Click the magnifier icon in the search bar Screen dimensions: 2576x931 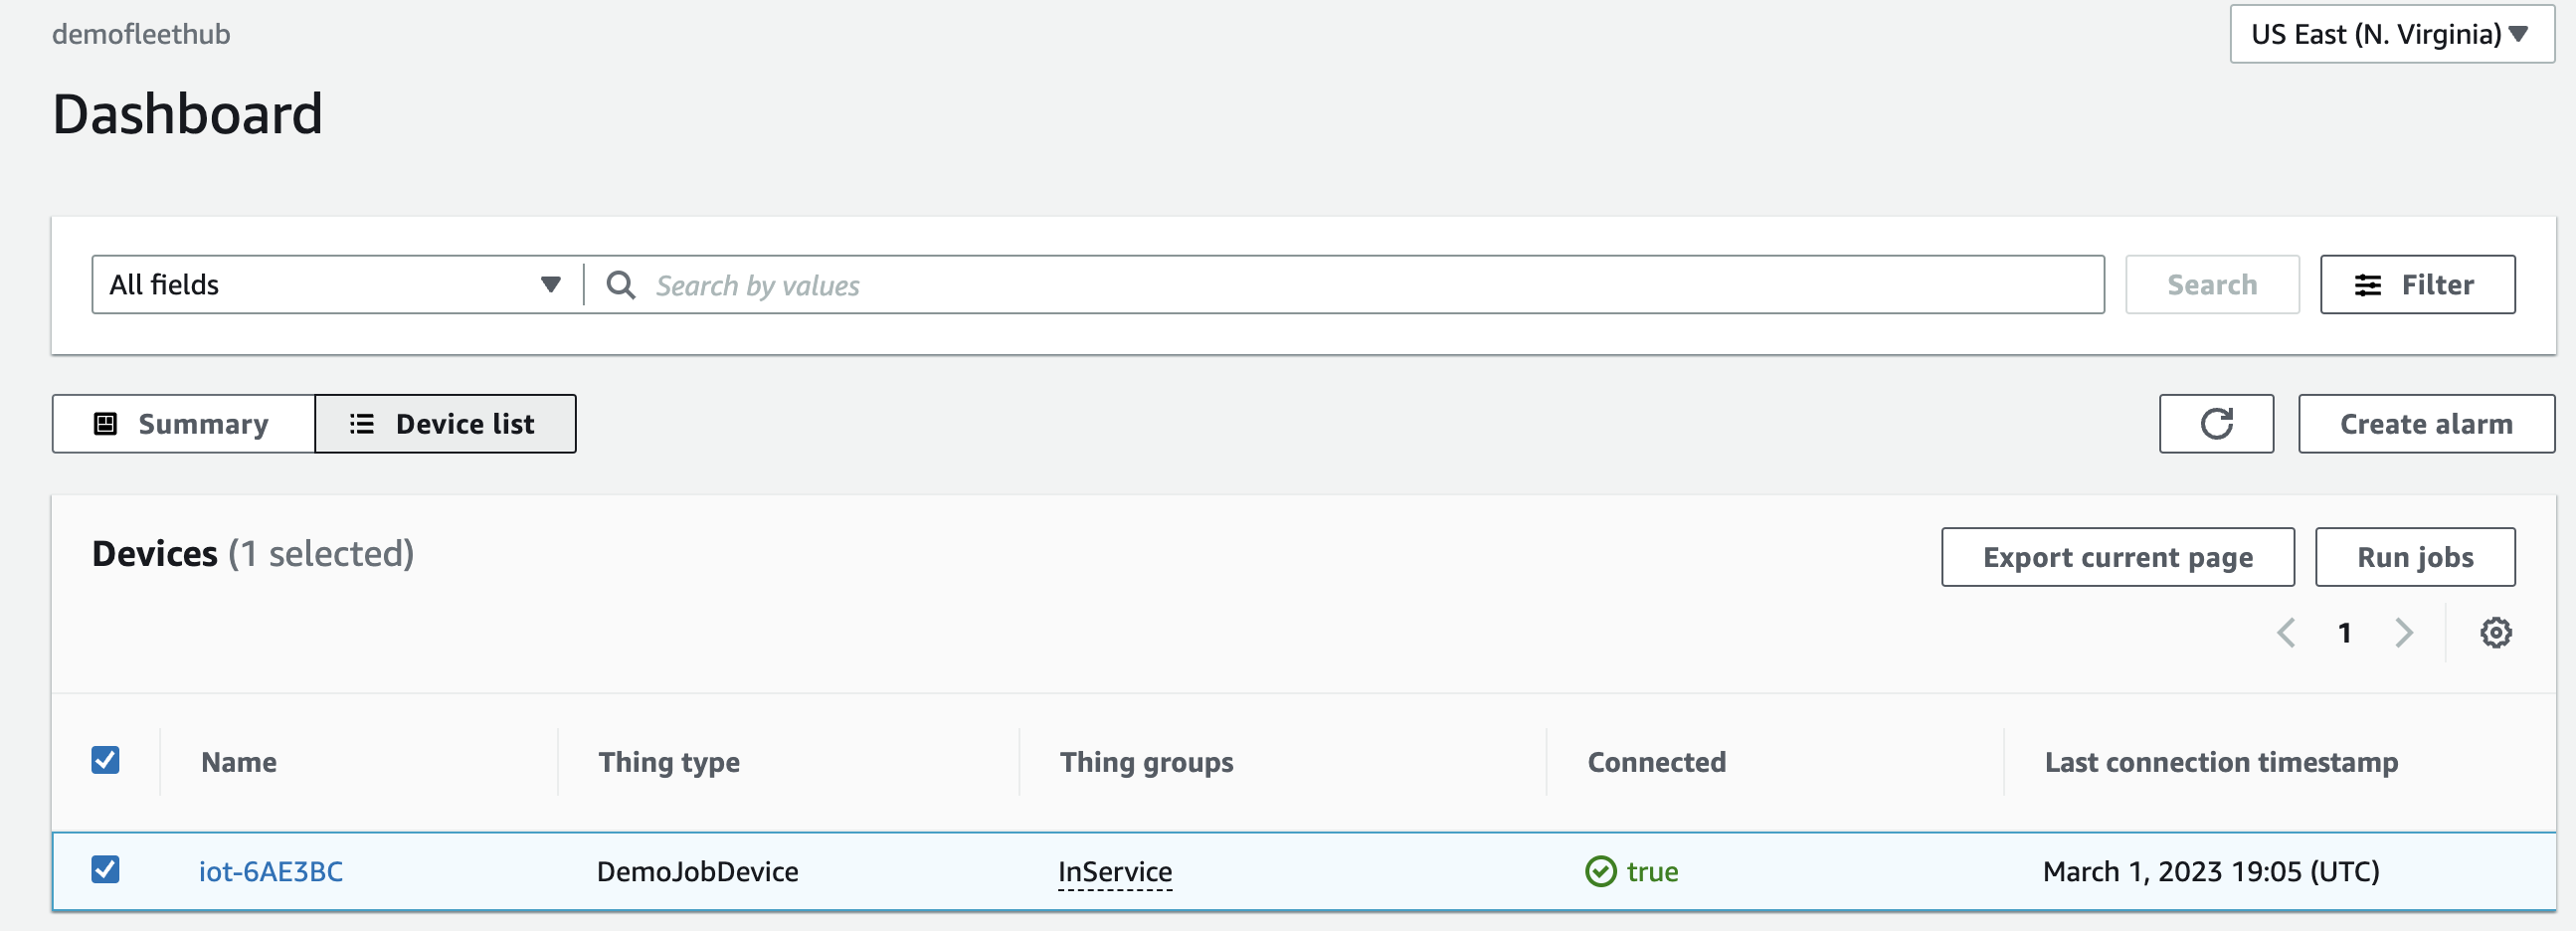point(620,284)
